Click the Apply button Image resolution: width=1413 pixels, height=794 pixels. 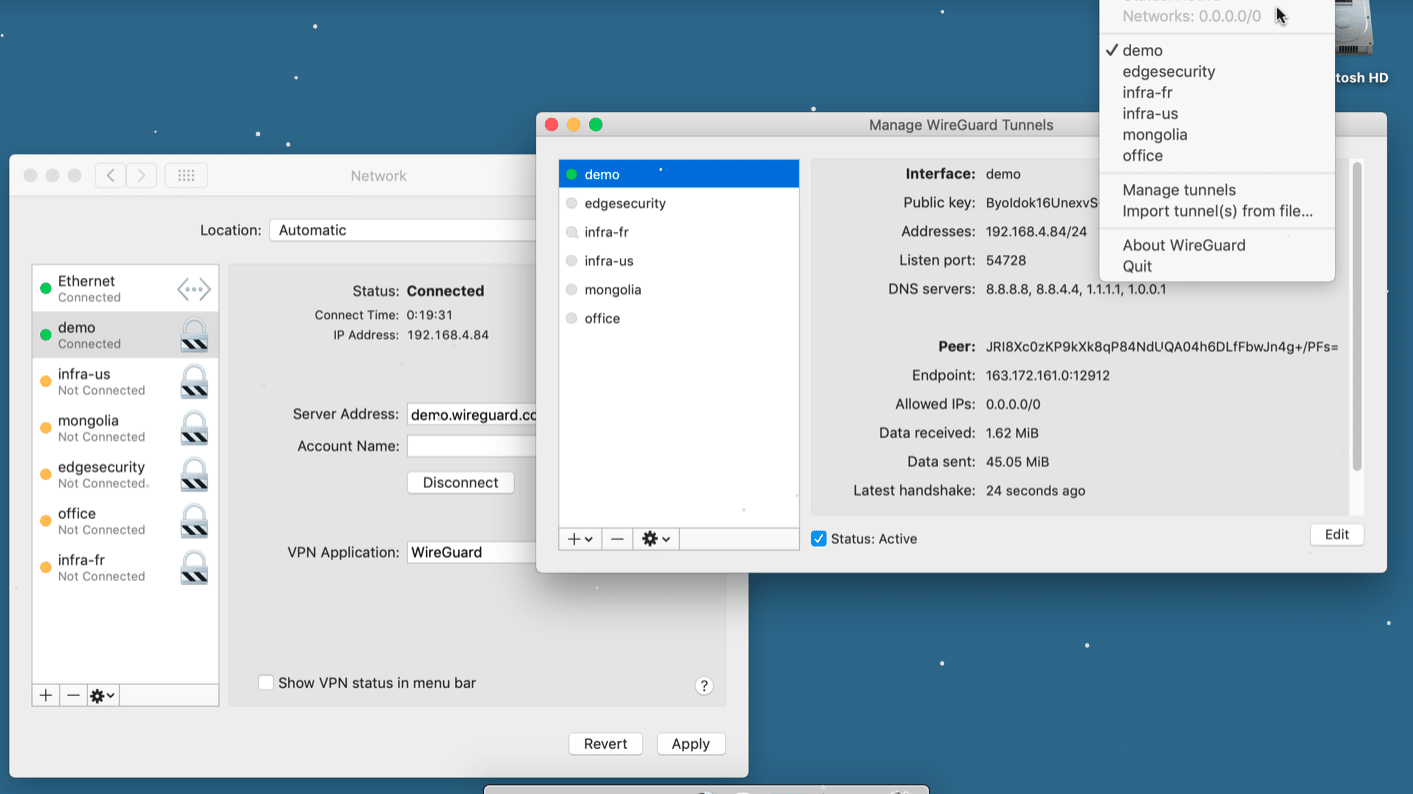pos(690,744)
